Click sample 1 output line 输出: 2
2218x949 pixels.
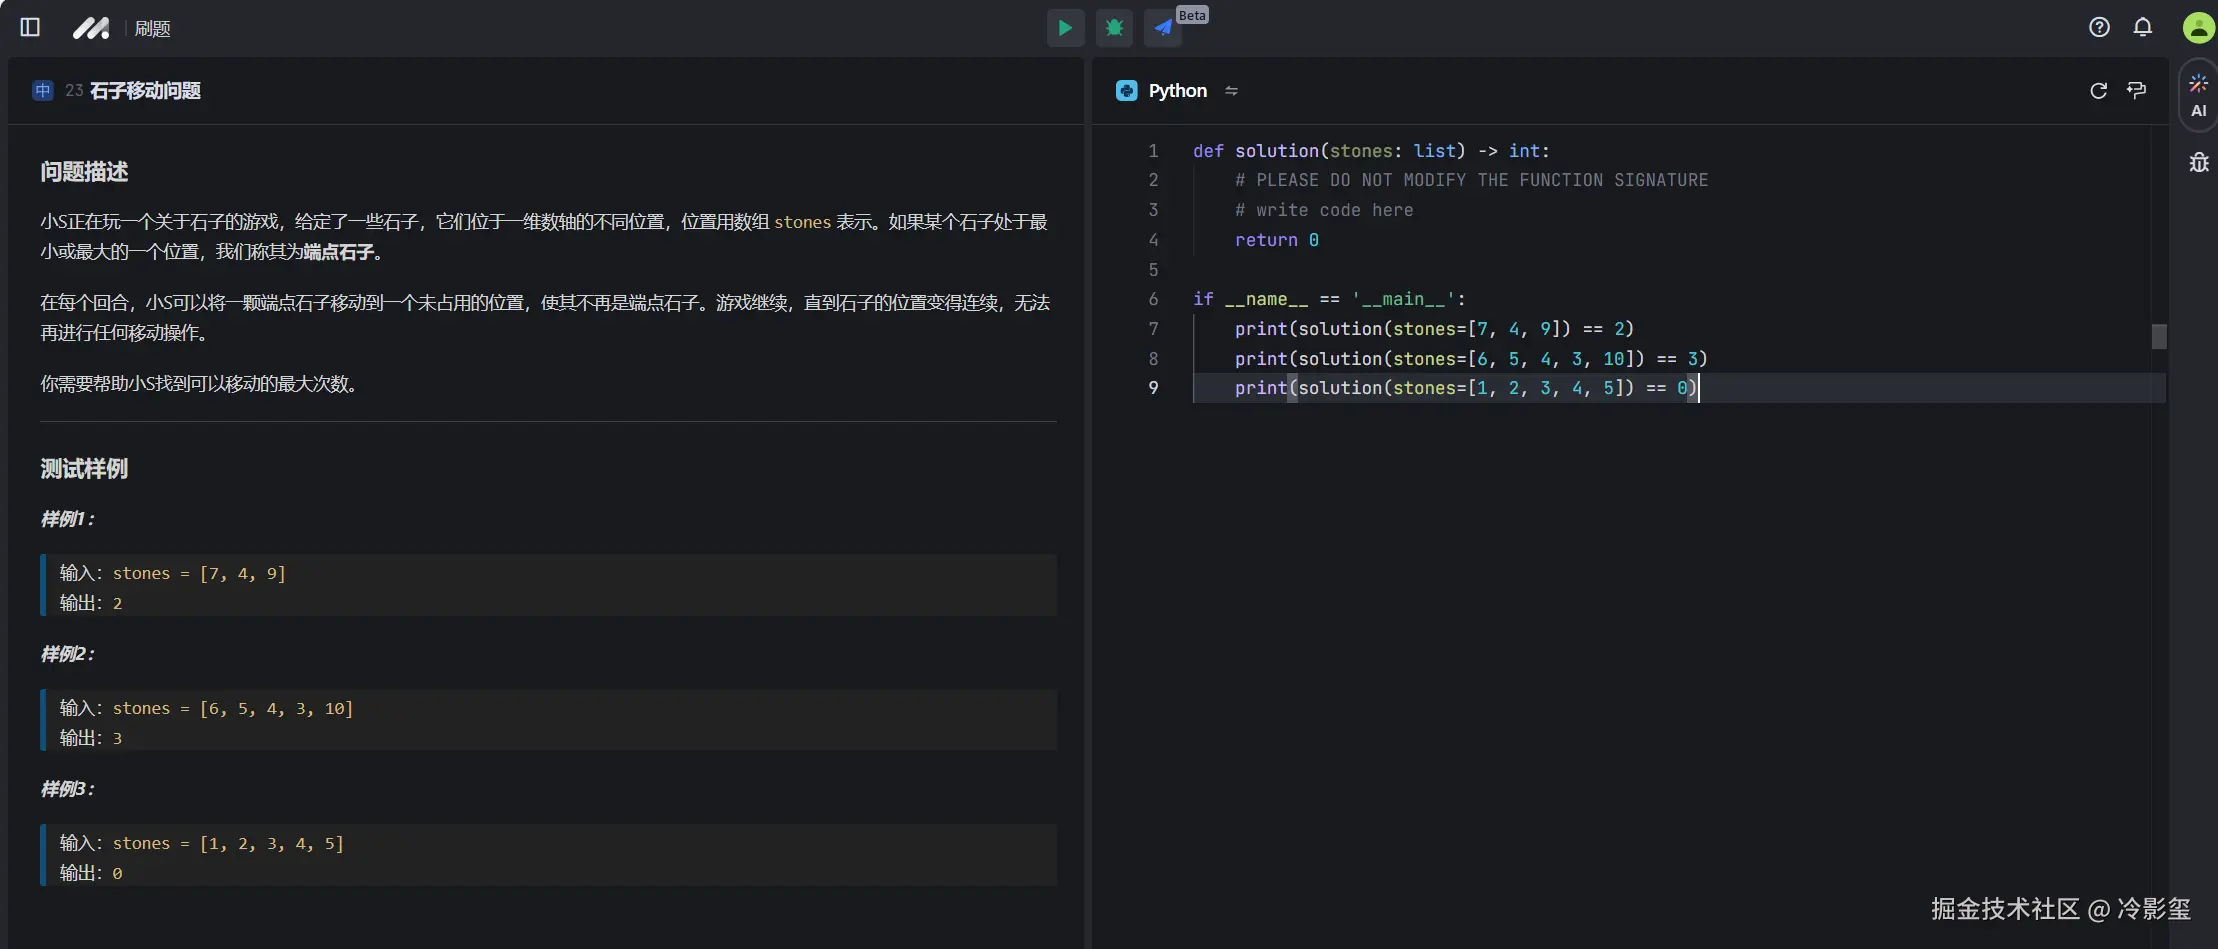(91, 603)
